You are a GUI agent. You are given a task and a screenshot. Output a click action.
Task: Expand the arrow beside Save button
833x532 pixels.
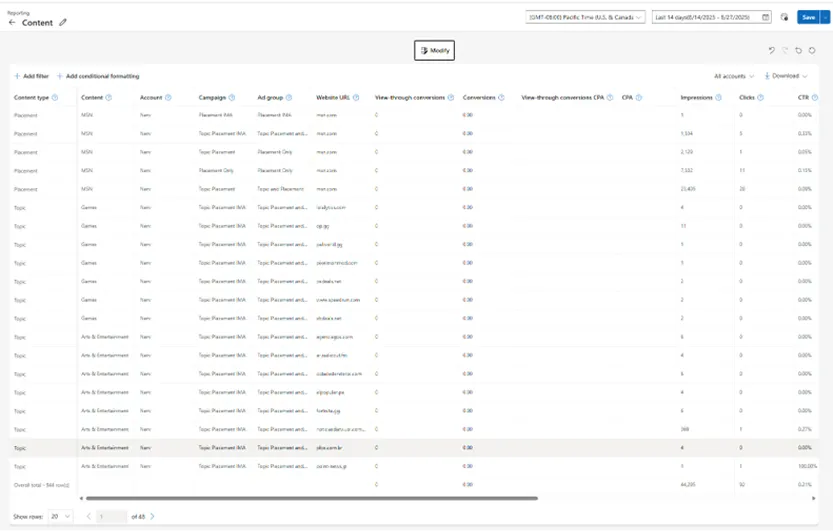[824, 17]
